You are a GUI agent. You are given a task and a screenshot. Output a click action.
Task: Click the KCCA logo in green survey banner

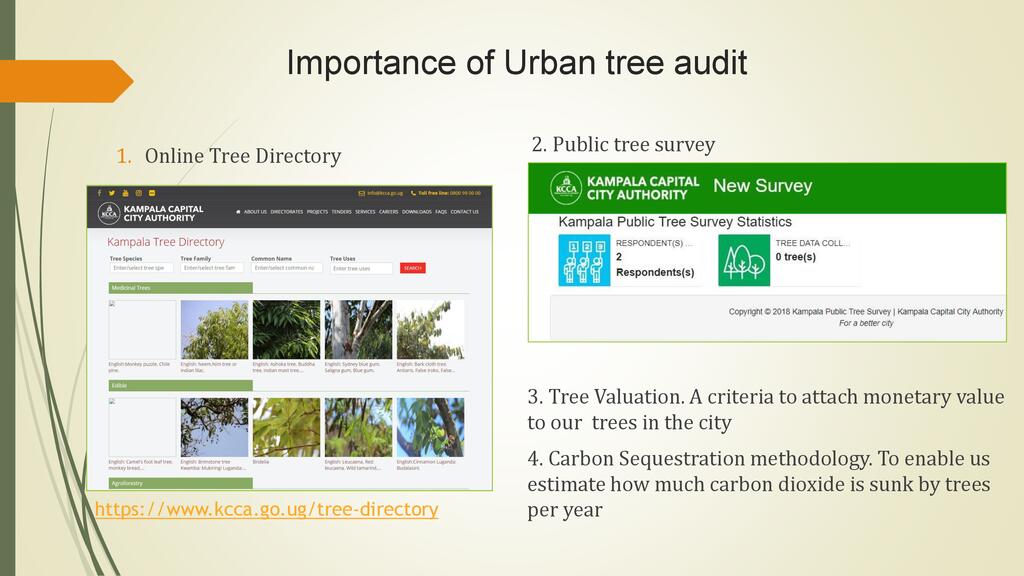[566, 188]
